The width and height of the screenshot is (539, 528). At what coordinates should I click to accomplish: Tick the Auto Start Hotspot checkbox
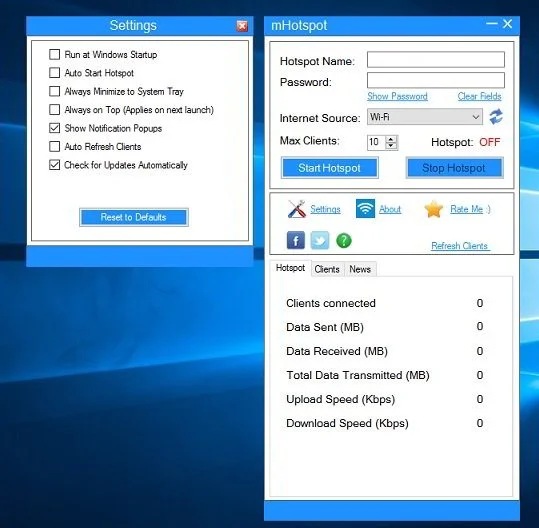coord(54,73)
